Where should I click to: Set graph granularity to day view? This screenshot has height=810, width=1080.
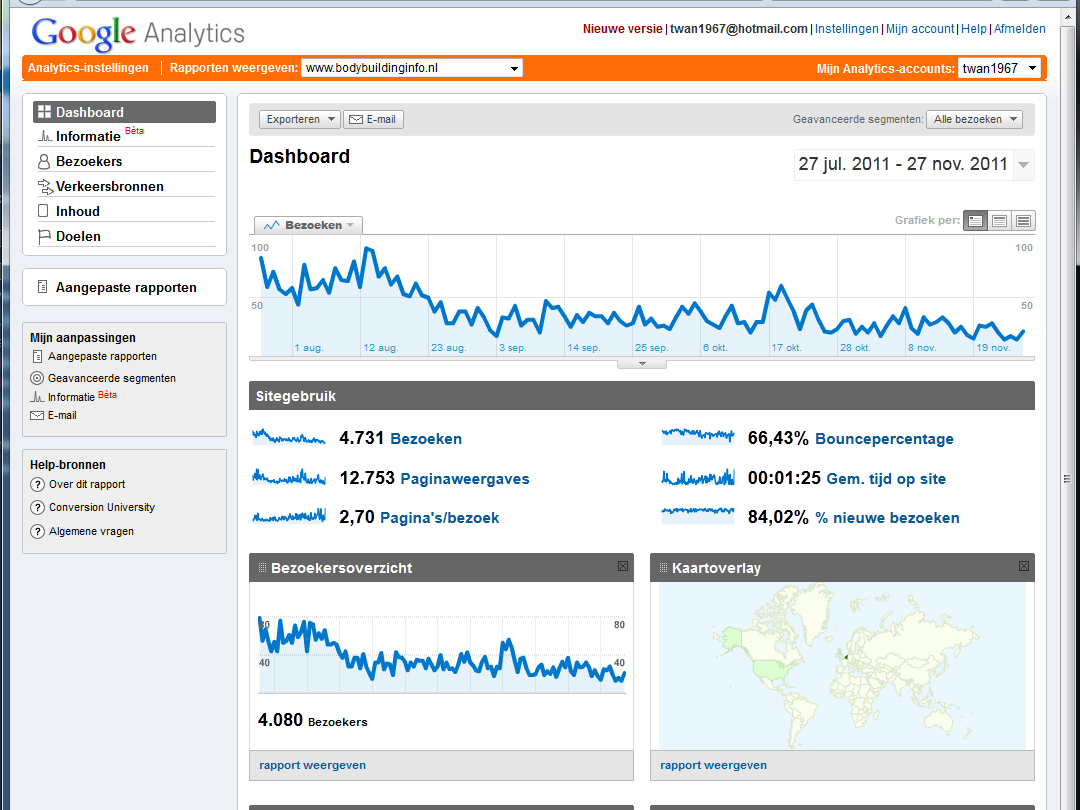(975, 221)
